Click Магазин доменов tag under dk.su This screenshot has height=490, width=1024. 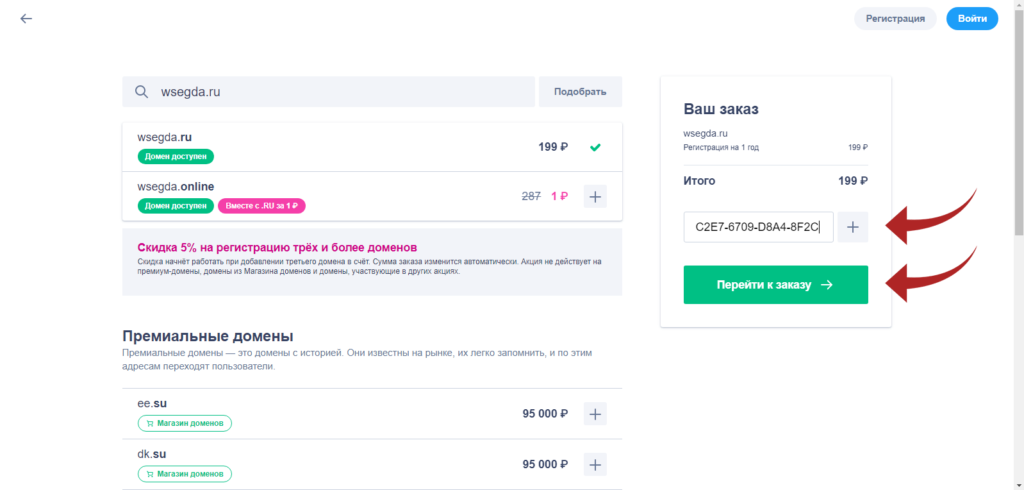tap(185, 474)
